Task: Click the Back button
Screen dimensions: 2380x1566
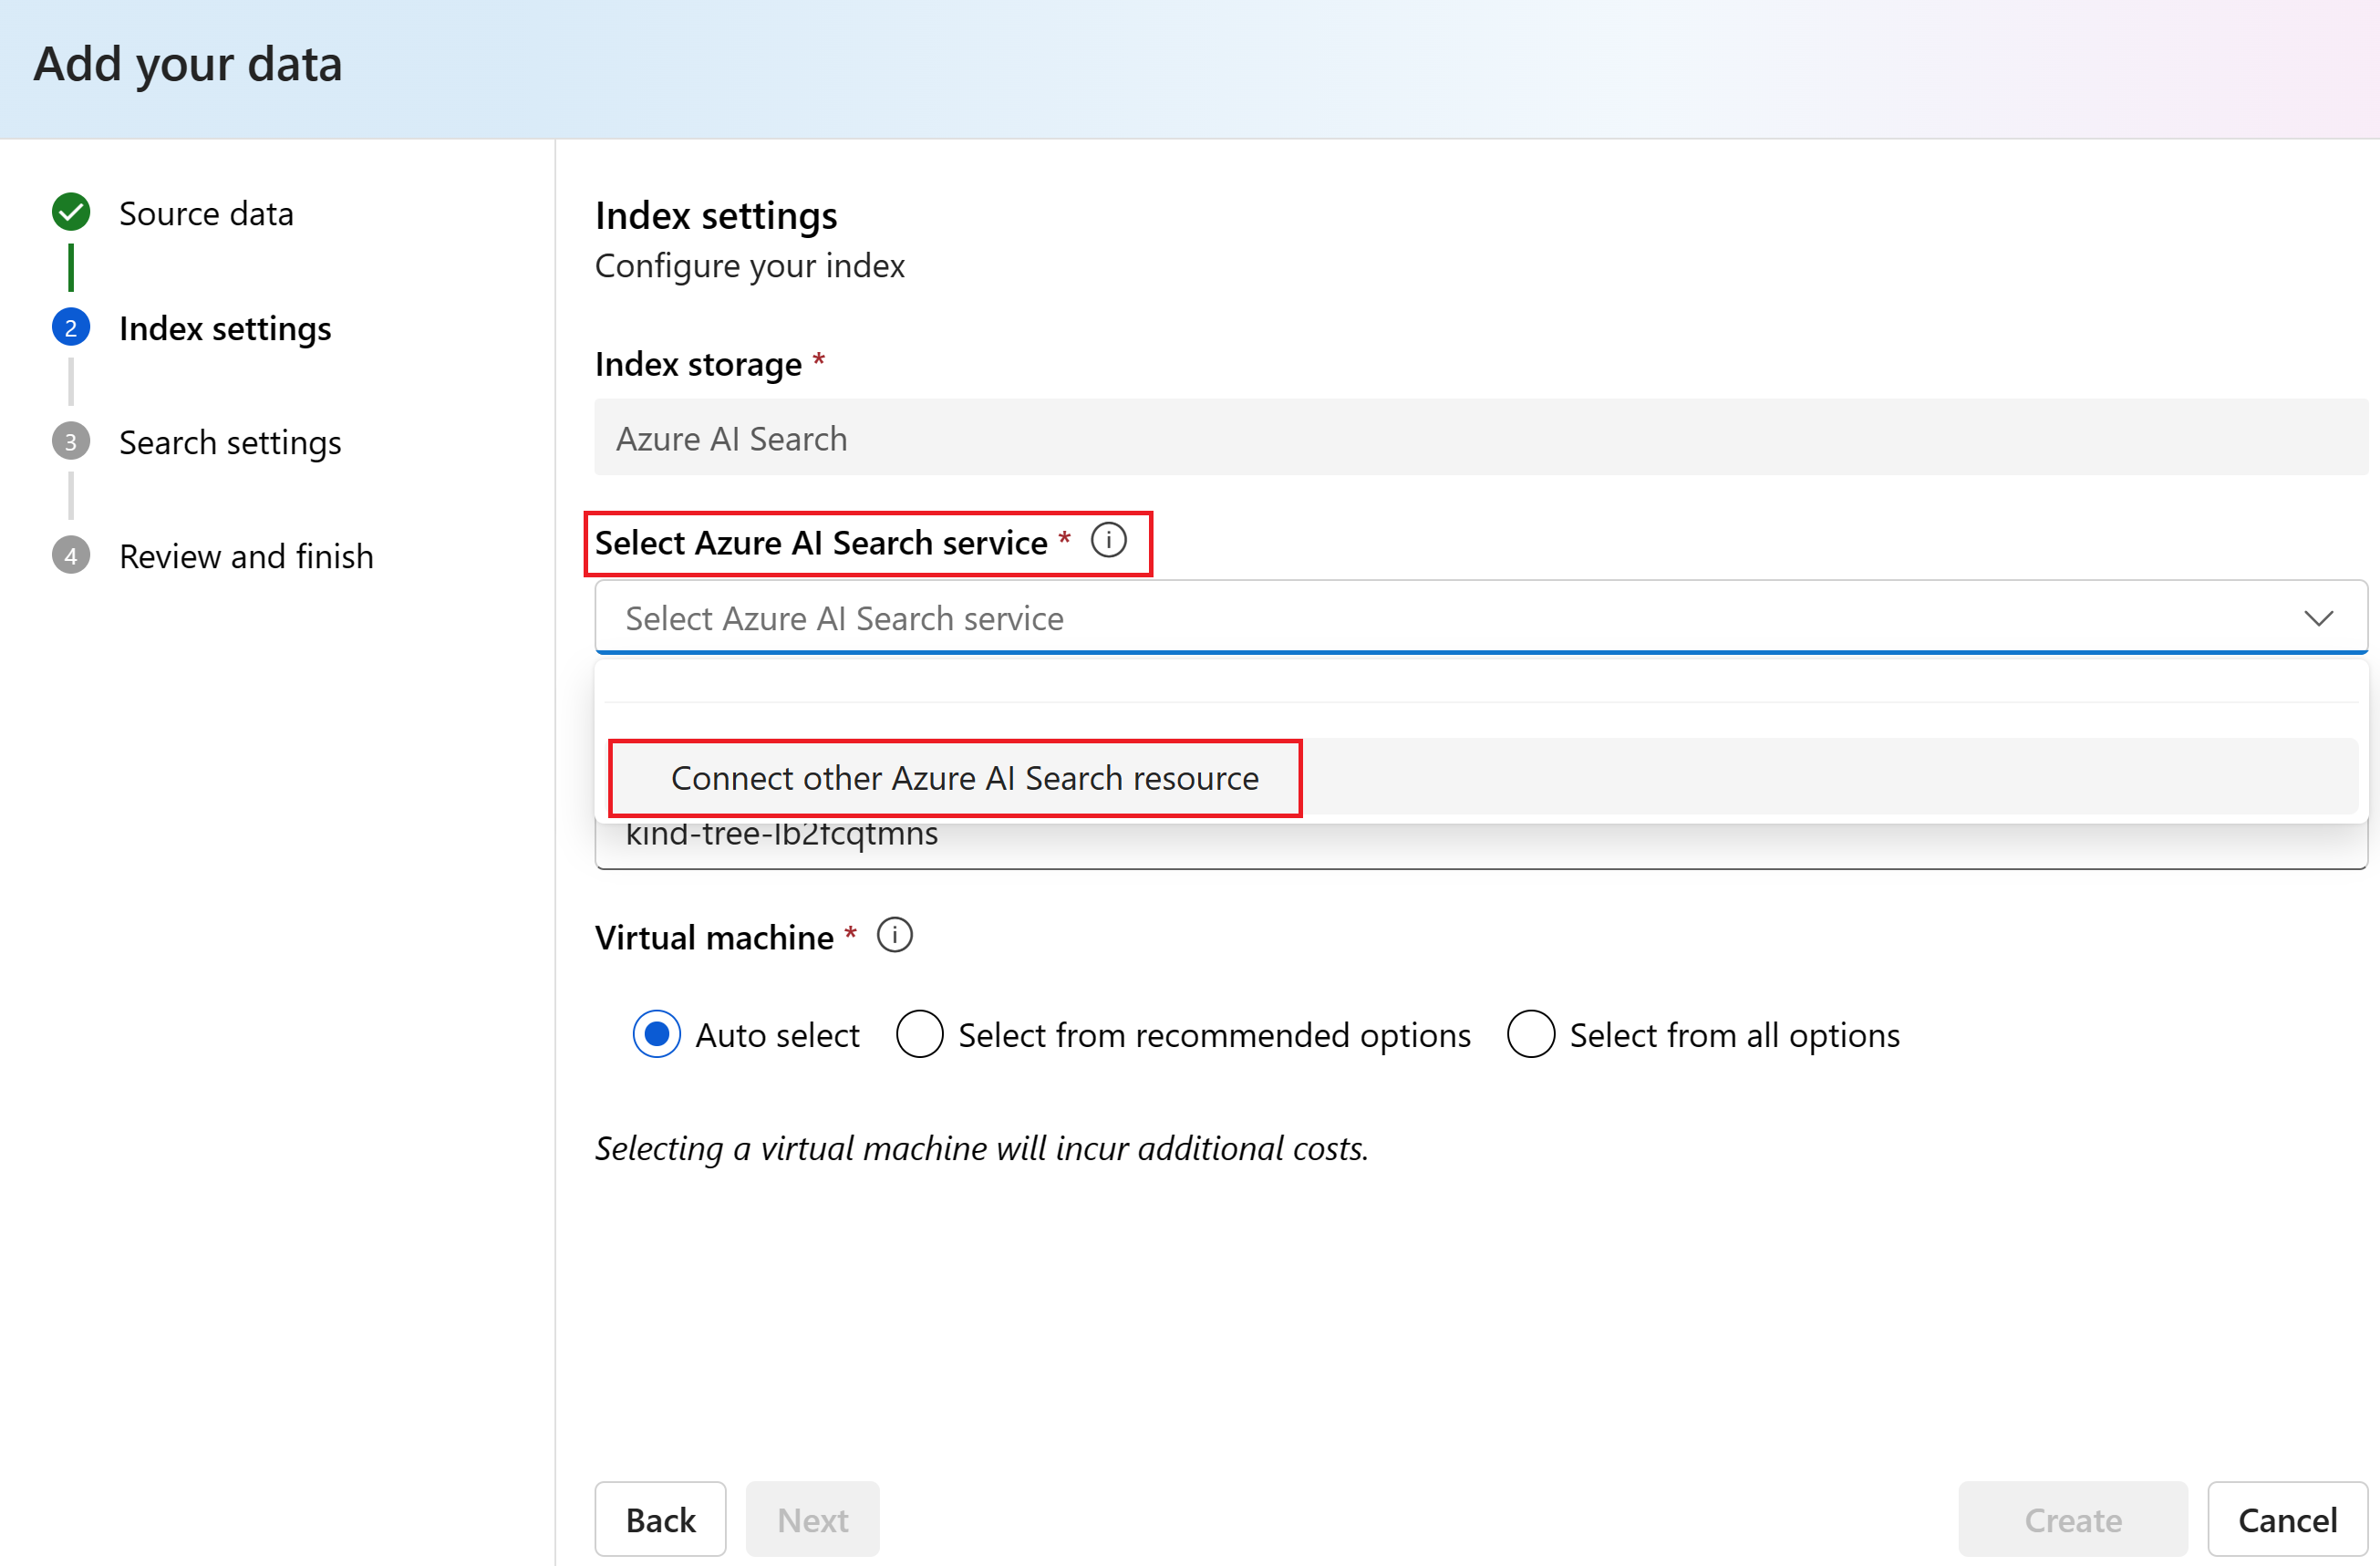Action: 660,1519
